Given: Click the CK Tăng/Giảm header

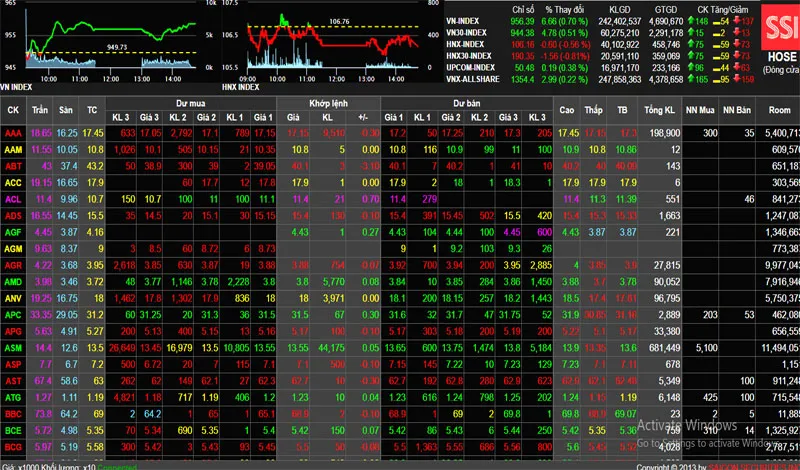Looking at the screenshot, I should click(722, 10).
